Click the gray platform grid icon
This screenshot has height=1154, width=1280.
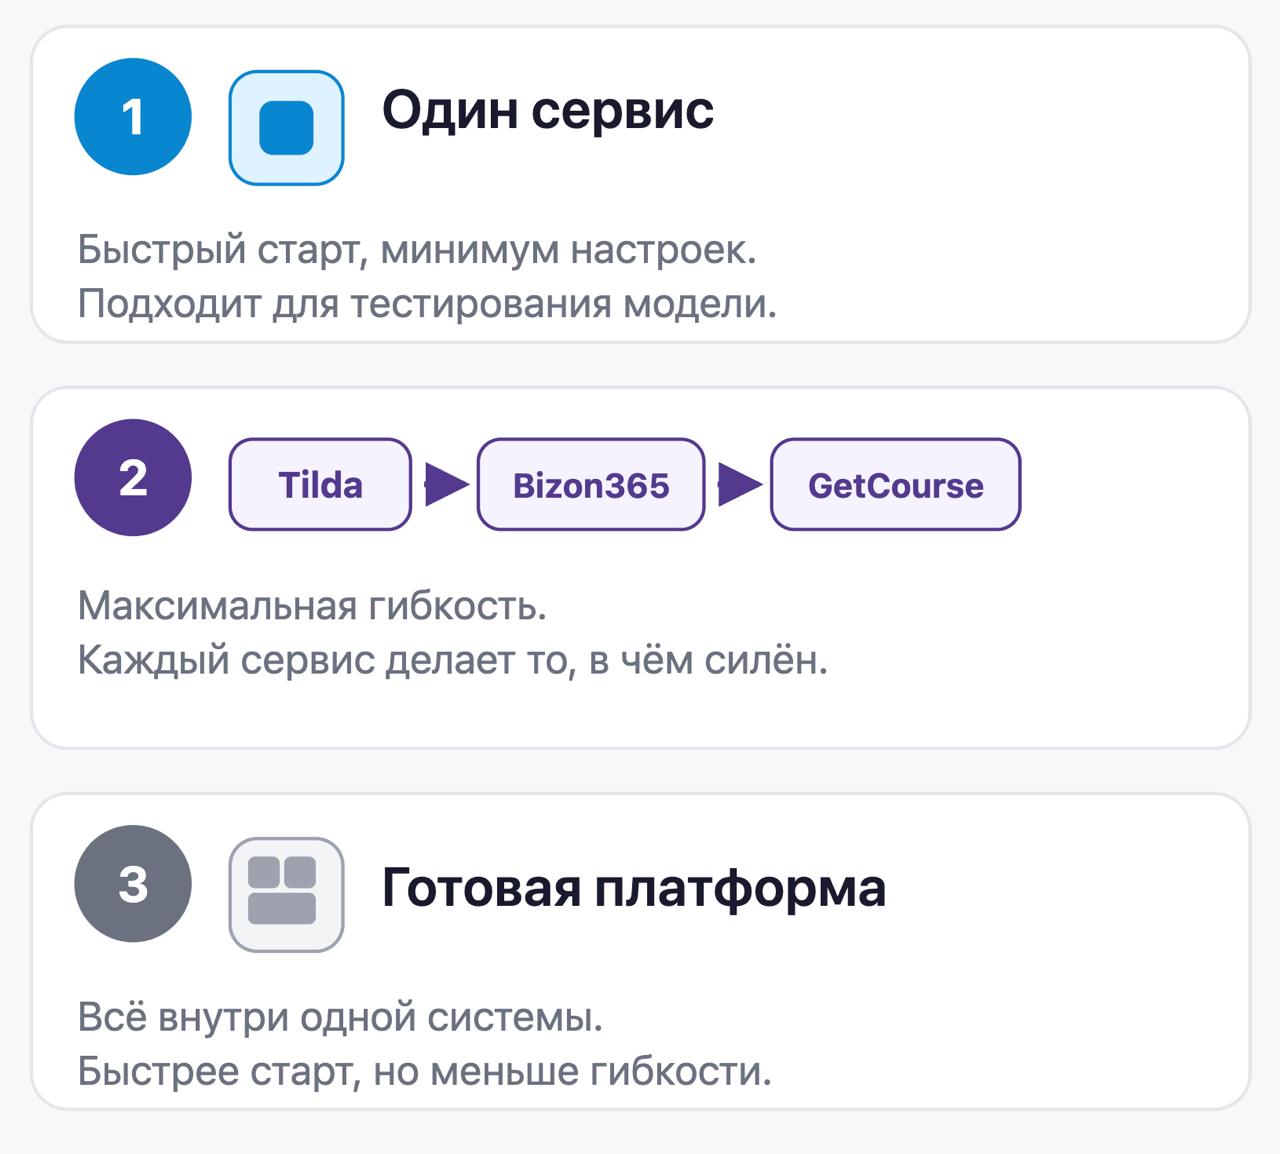(x=286, y=894)
